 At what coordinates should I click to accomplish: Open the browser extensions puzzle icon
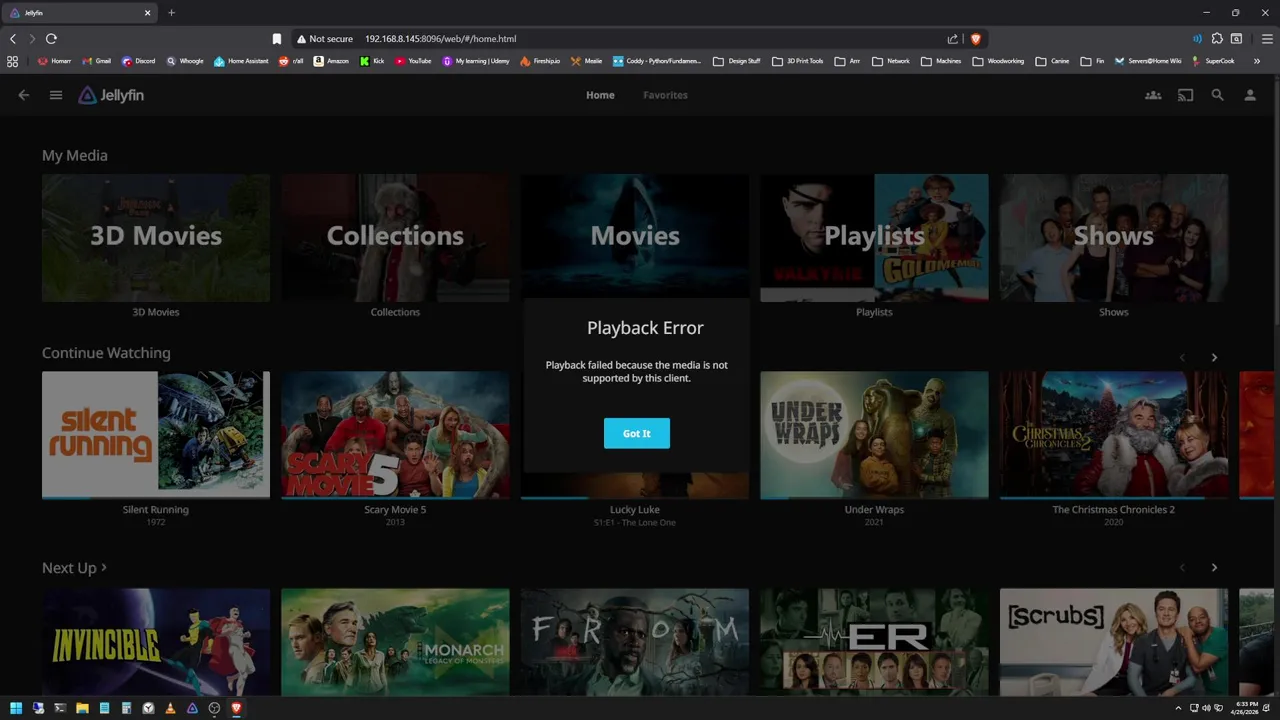click(x=1217, y=39)
